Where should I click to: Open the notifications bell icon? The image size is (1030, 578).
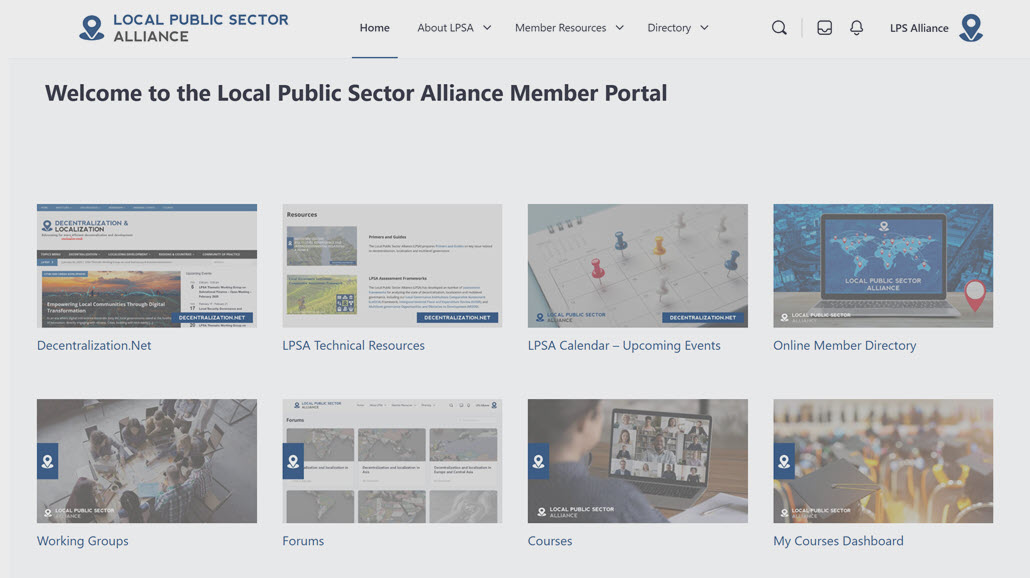pyautogui.click(x=856, y=28)
